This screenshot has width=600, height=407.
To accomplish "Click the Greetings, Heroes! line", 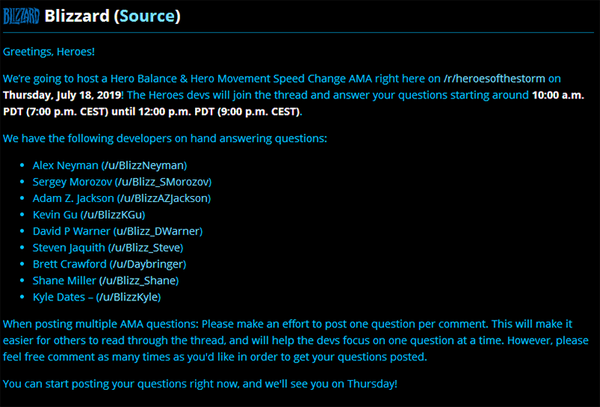I will tap(49, 52).
